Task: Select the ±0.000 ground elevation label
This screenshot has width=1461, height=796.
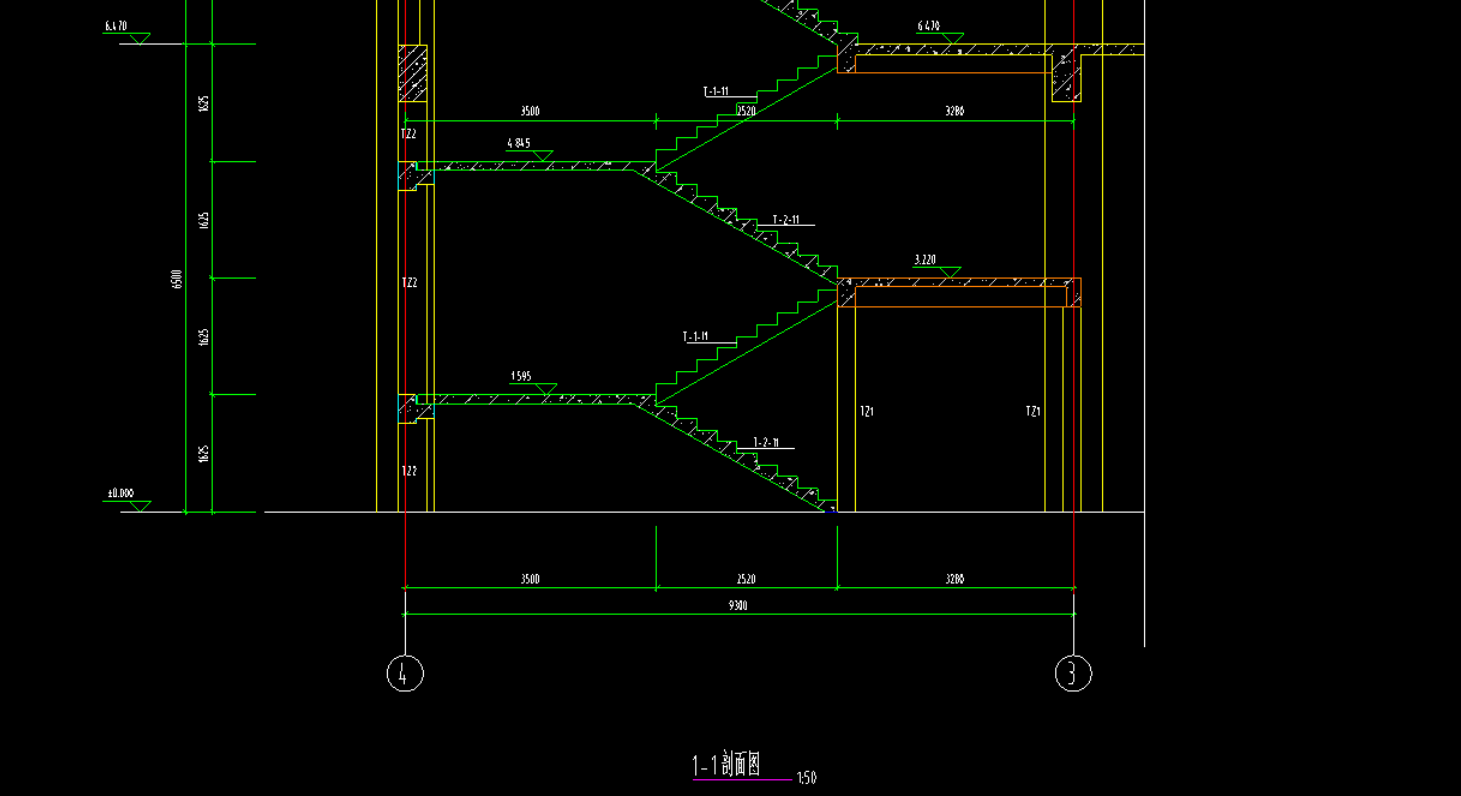Action: 121,494
